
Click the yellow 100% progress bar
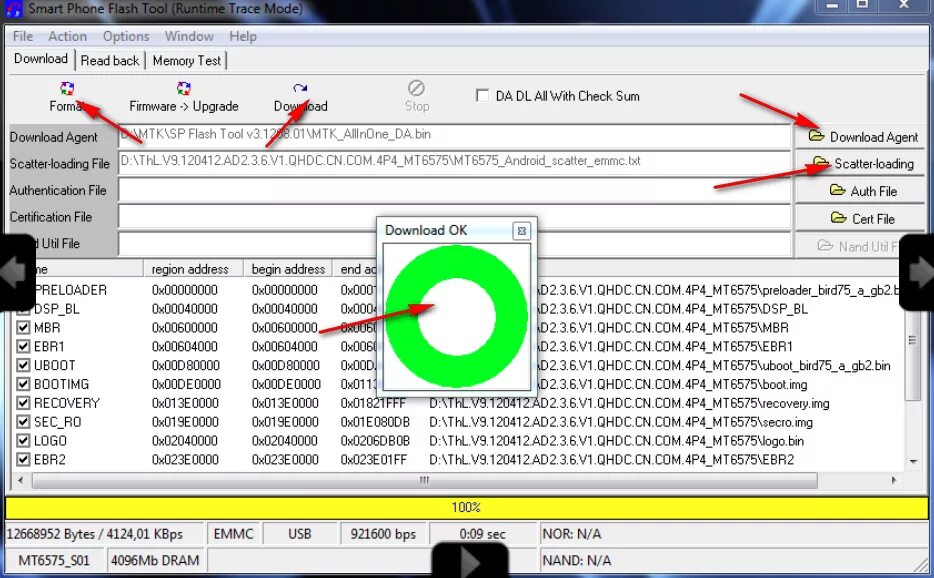466,508
